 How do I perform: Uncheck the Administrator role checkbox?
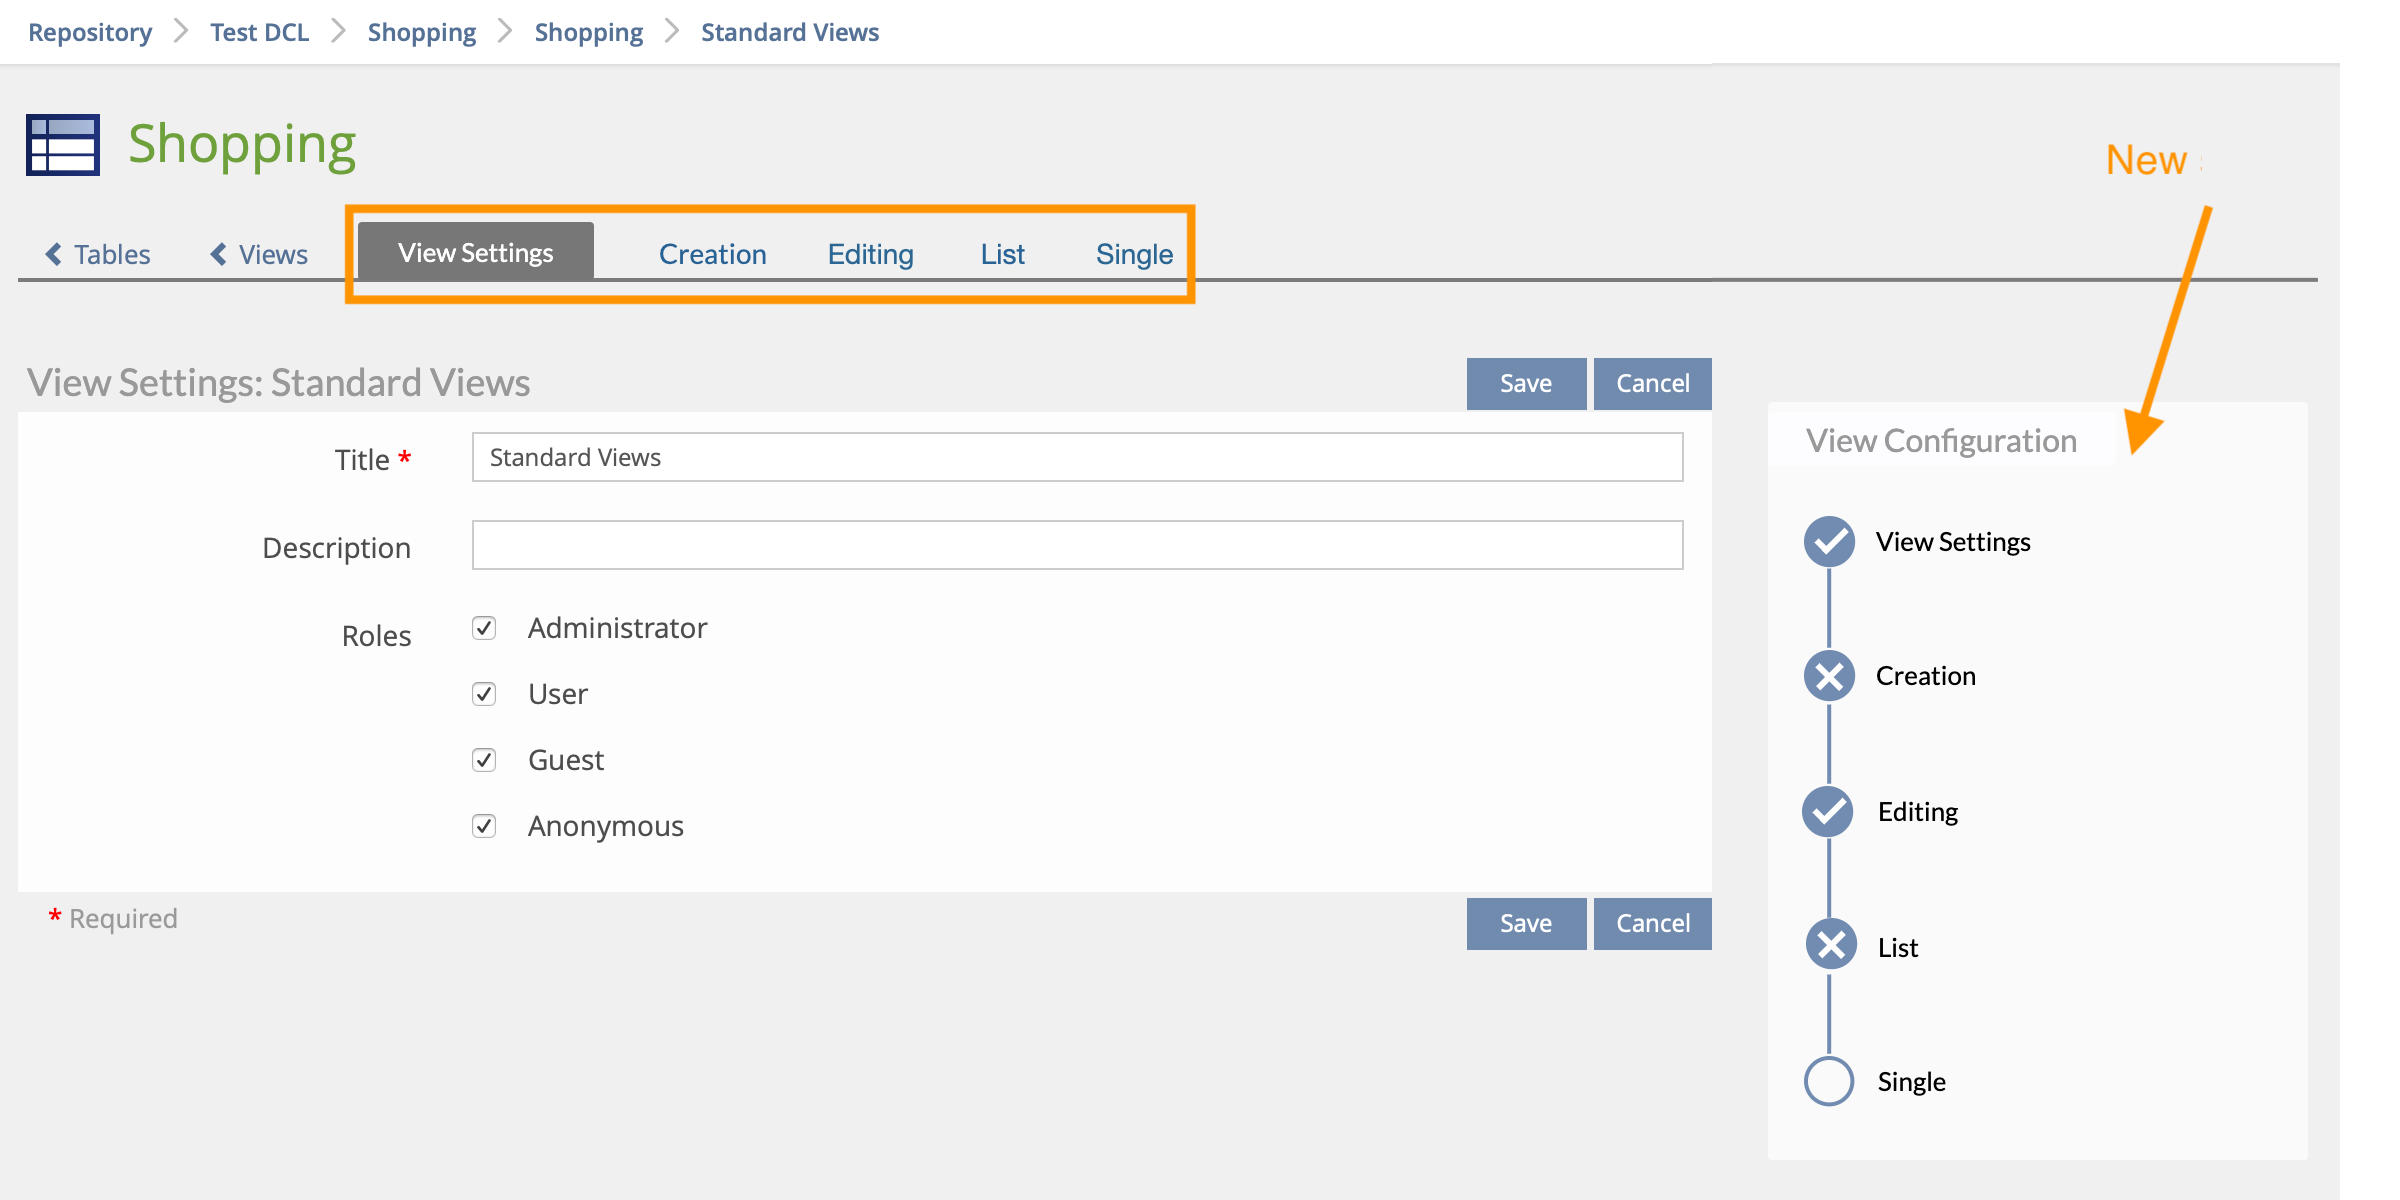(x=484, y=628)
